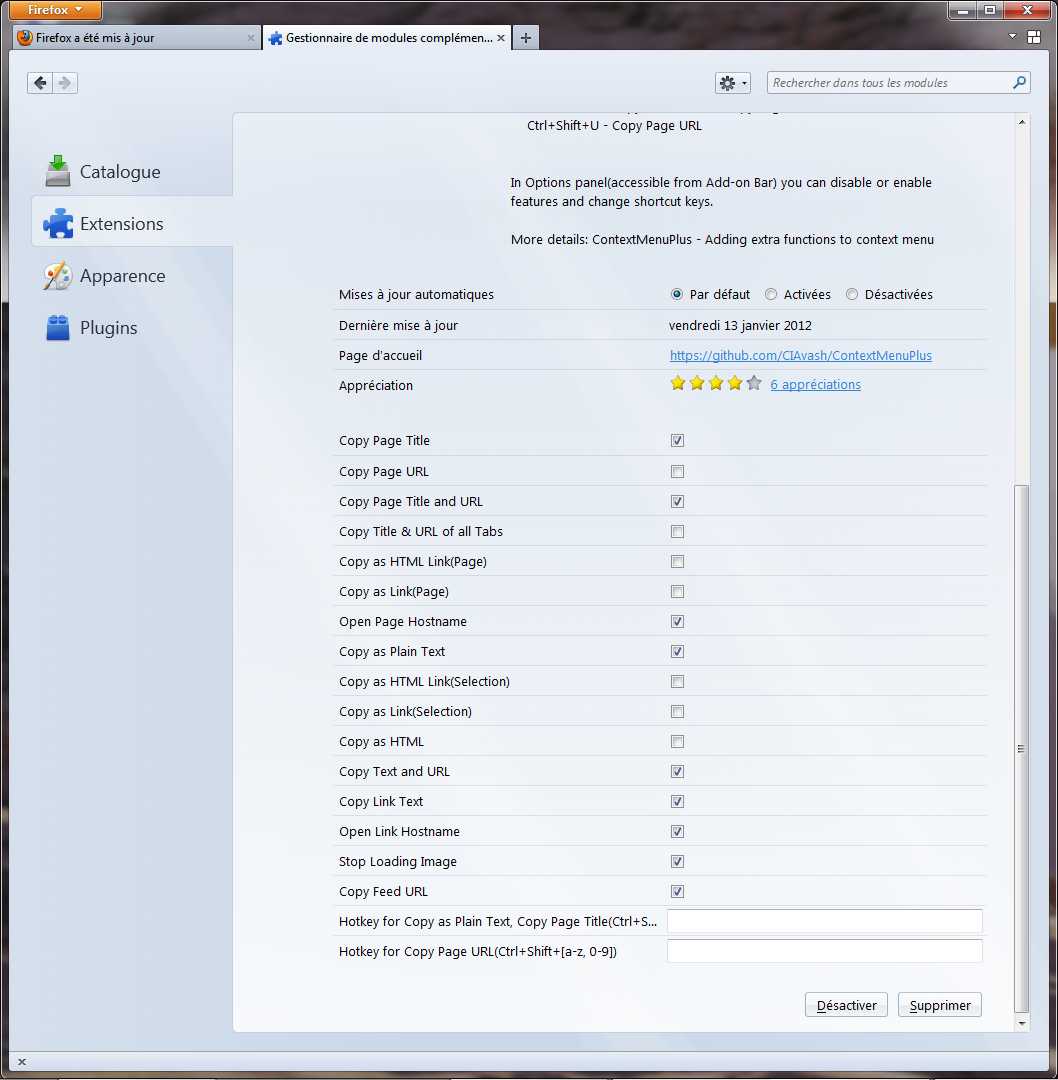Switch to 'Firefox a été mis à jour' tab

136,38
